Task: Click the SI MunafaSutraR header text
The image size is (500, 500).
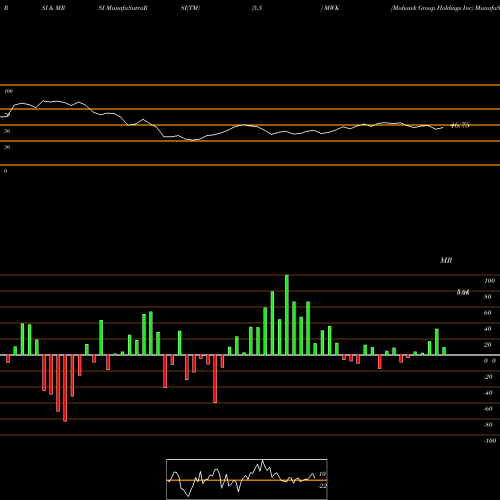Action: (123, 8)
